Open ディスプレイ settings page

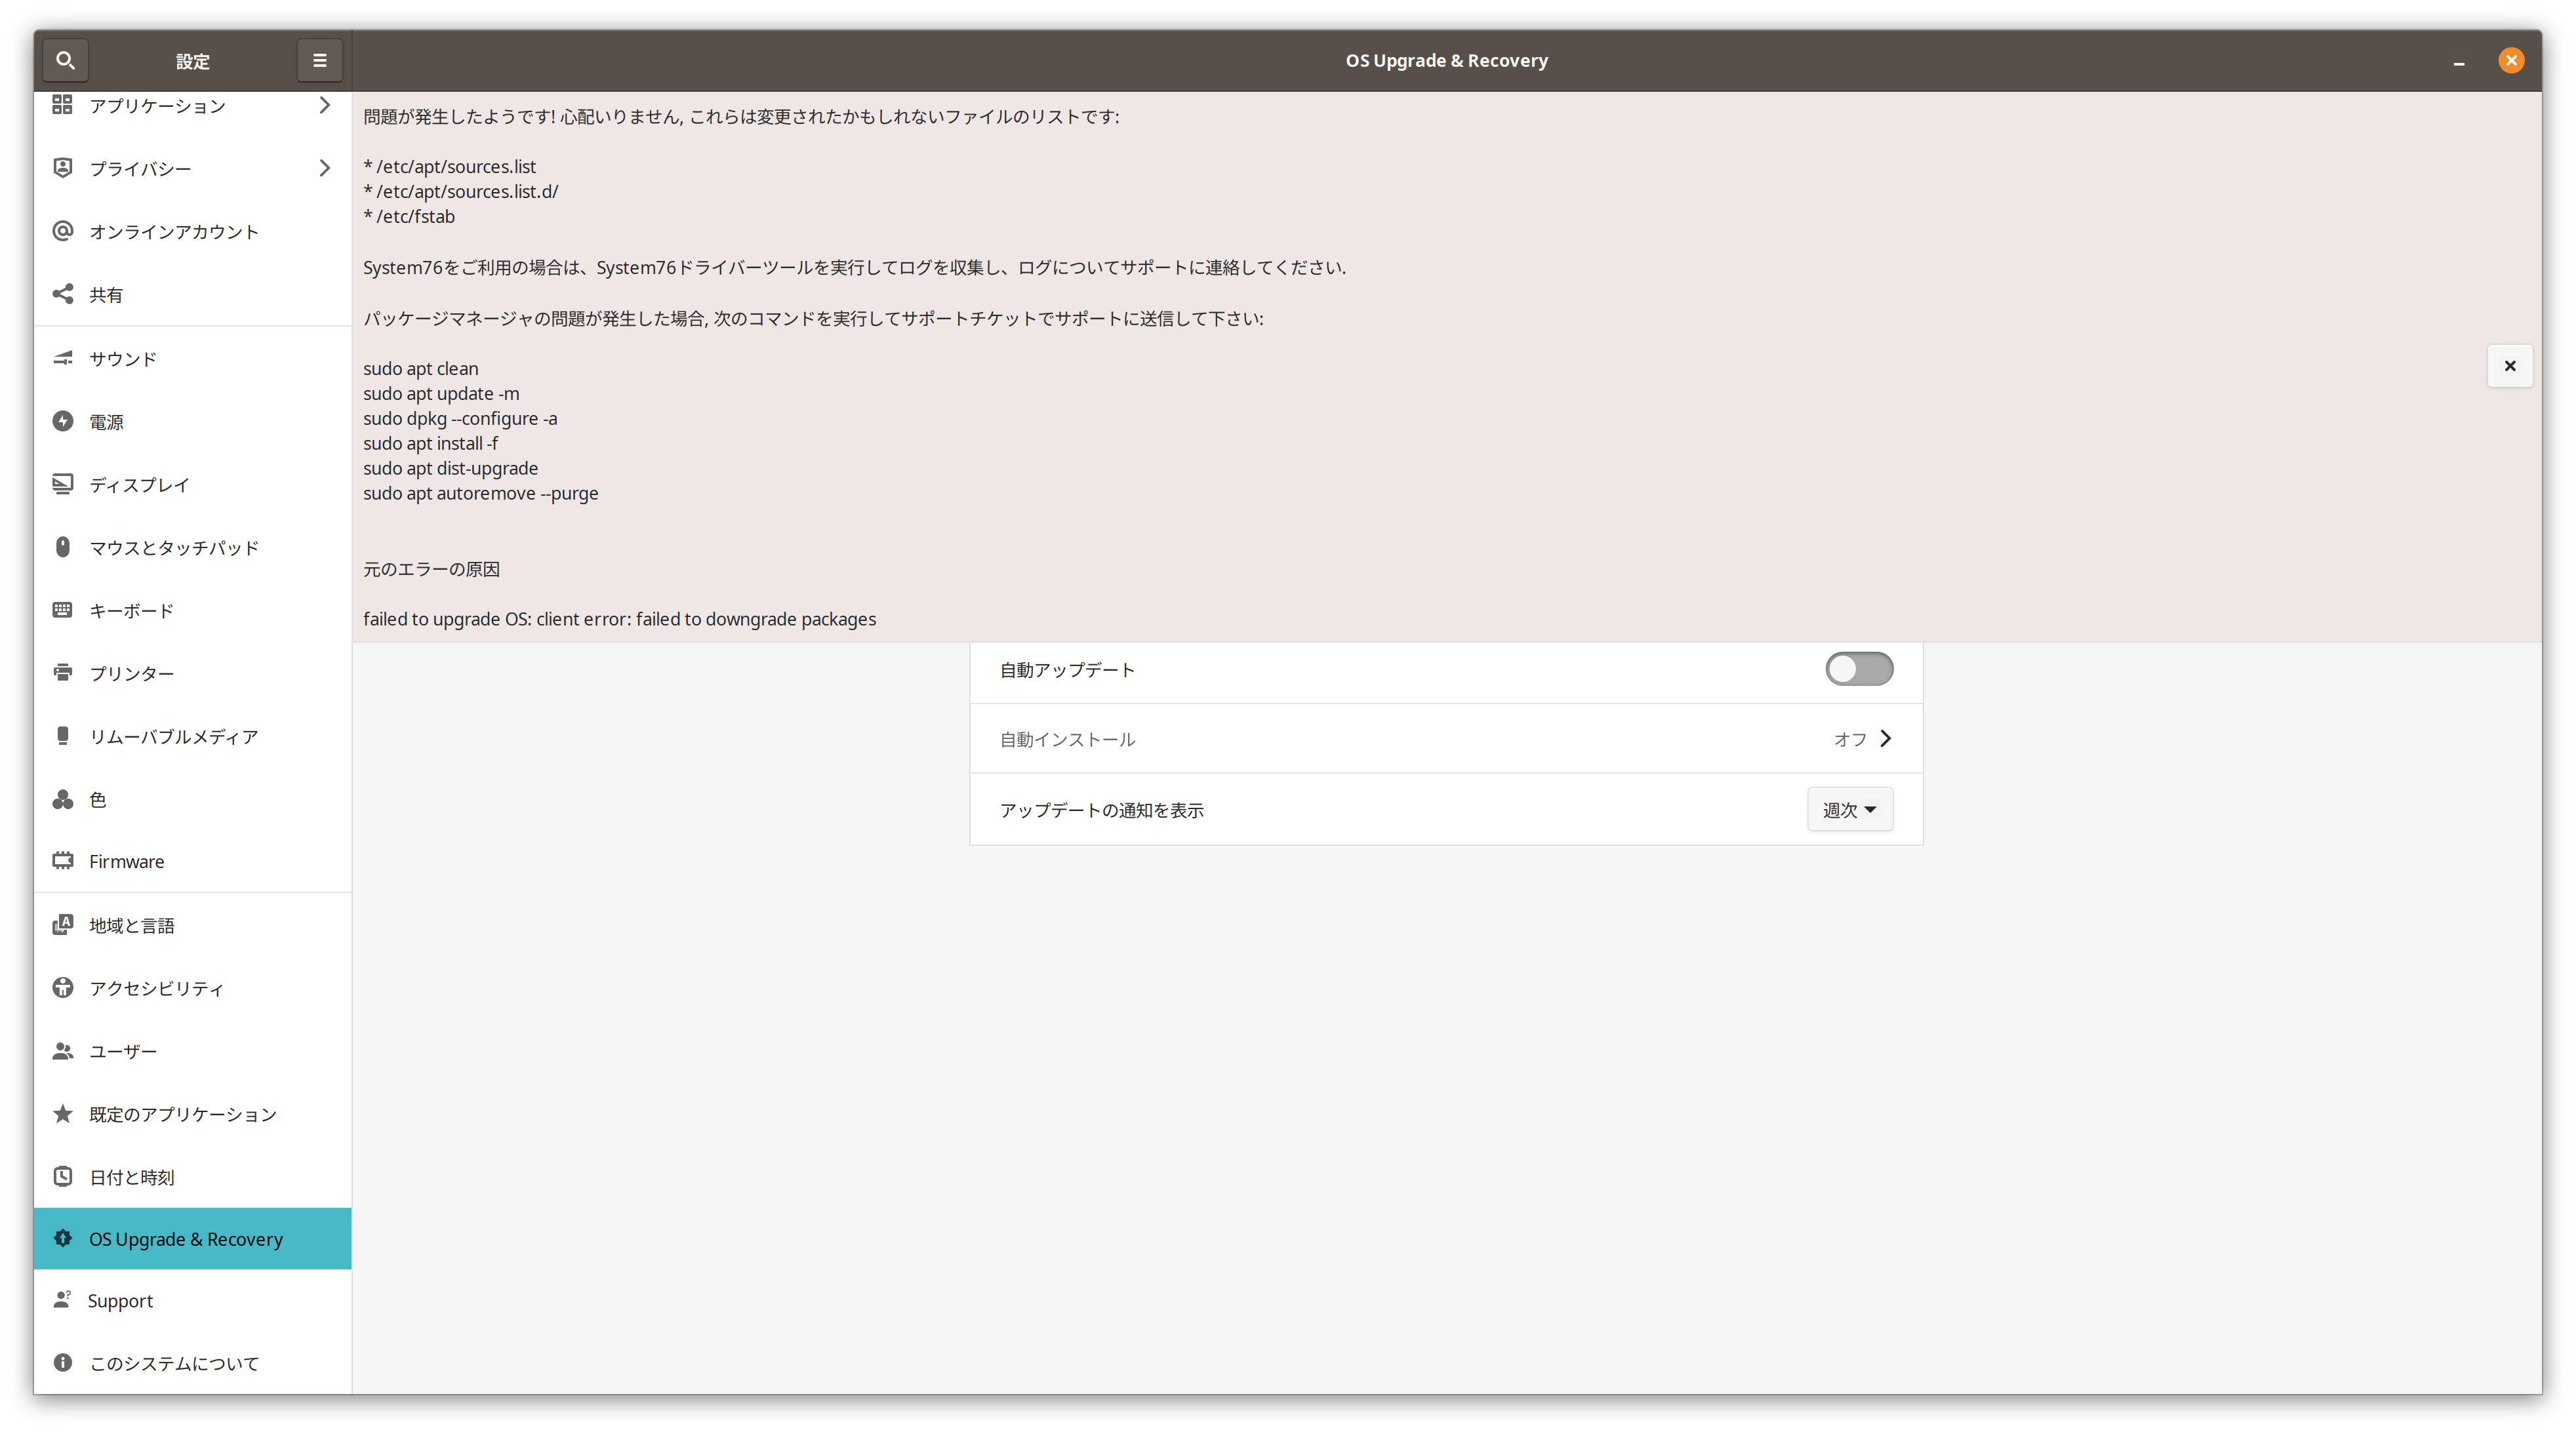point(139,485)
